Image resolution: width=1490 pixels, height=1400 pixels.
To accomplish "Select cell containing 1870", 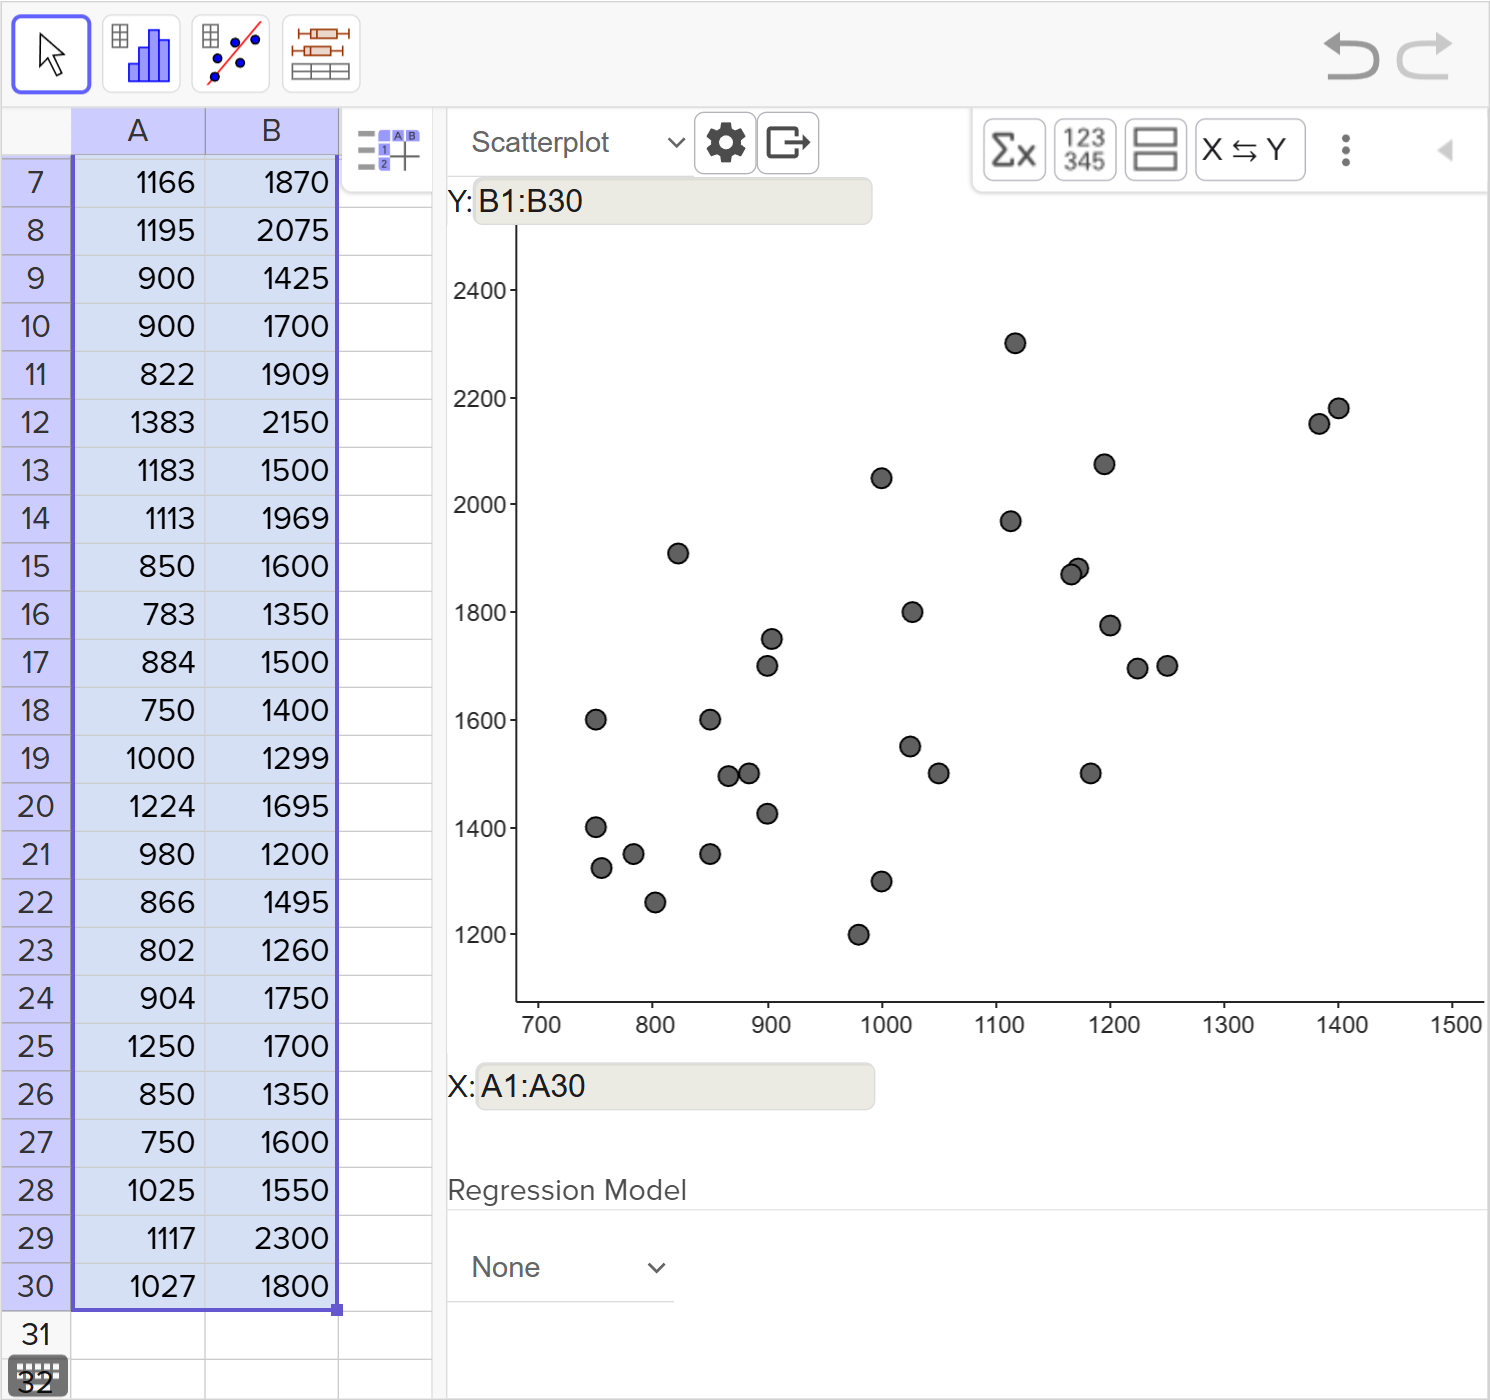I will pos(271,183).
